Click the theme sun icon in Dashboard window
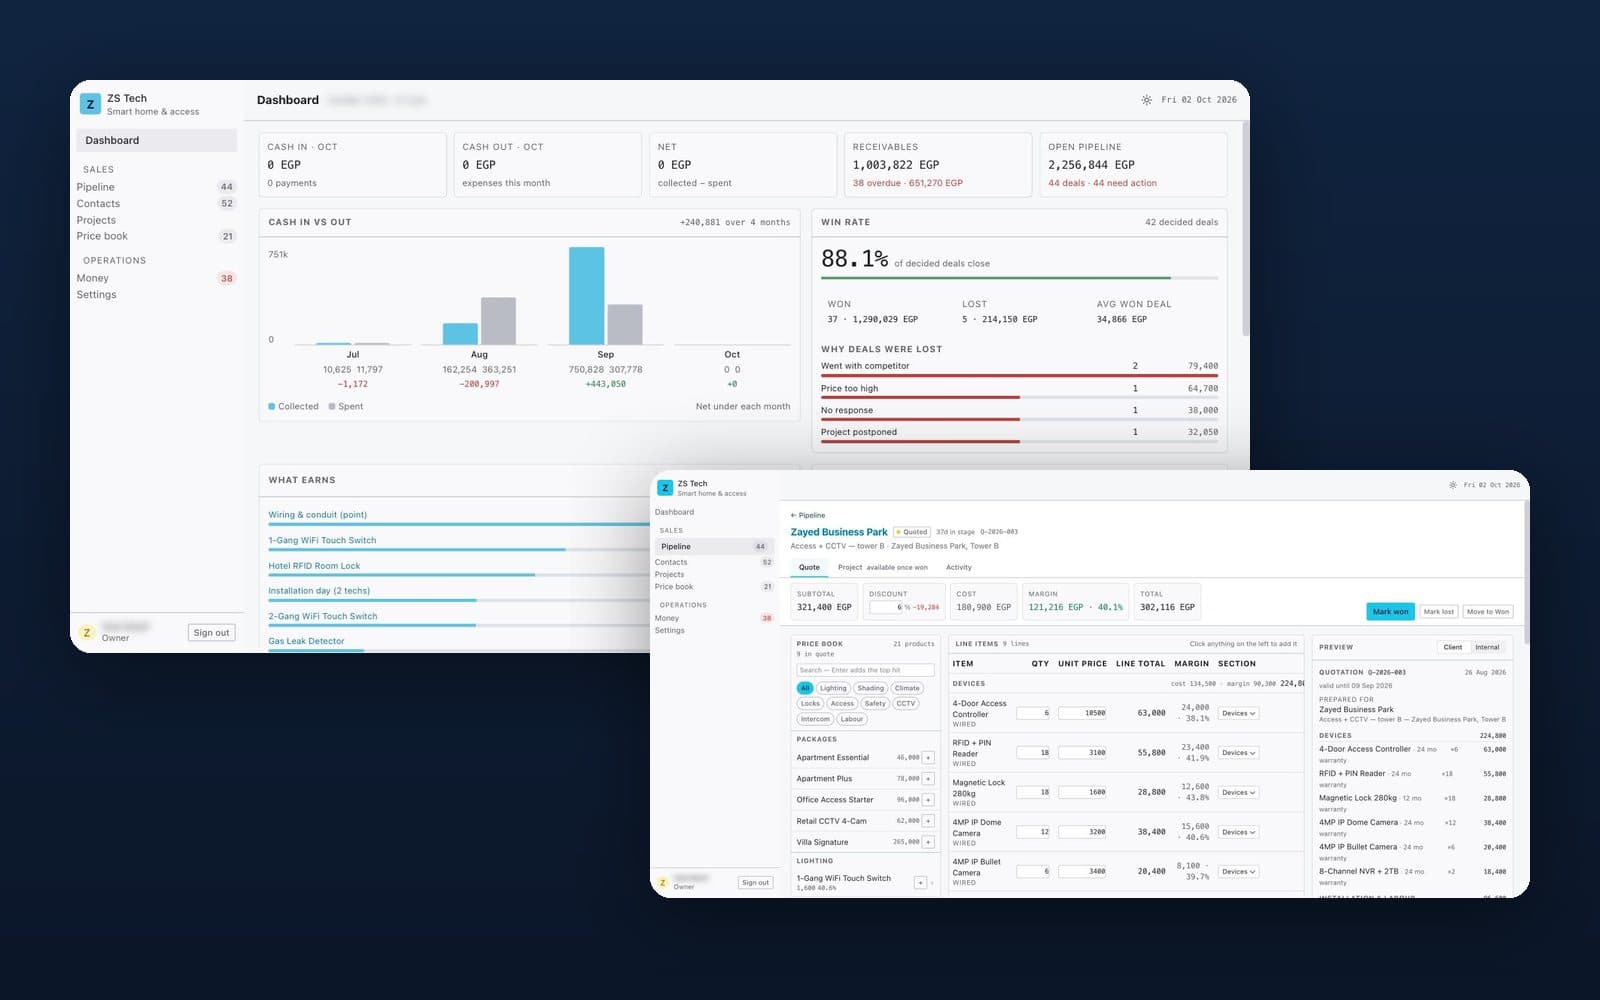This screenshot has height=1000, width=1600. click(1146, 100)
